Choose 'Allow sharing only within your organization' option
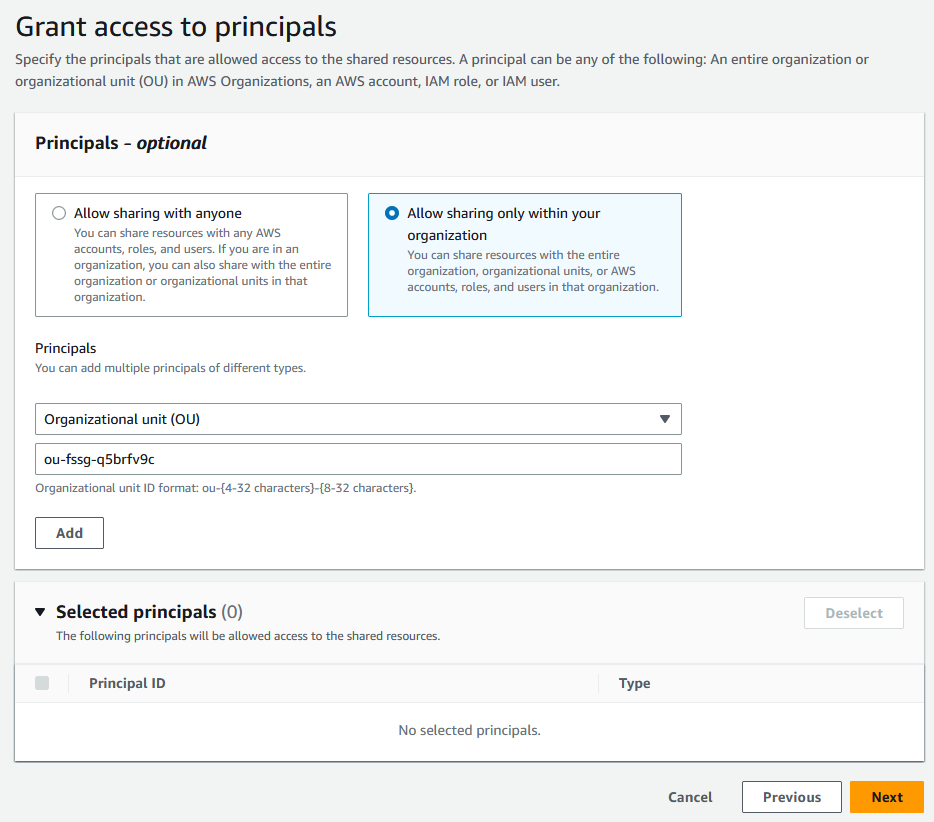Image resolution: width=934 pixels, height=822 pixels. pos(391,213)
